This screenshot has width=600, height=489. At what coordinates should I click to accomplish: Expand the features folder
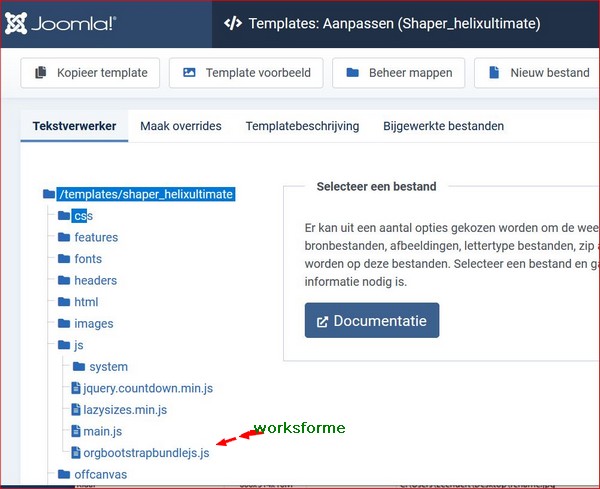point(95,237)
